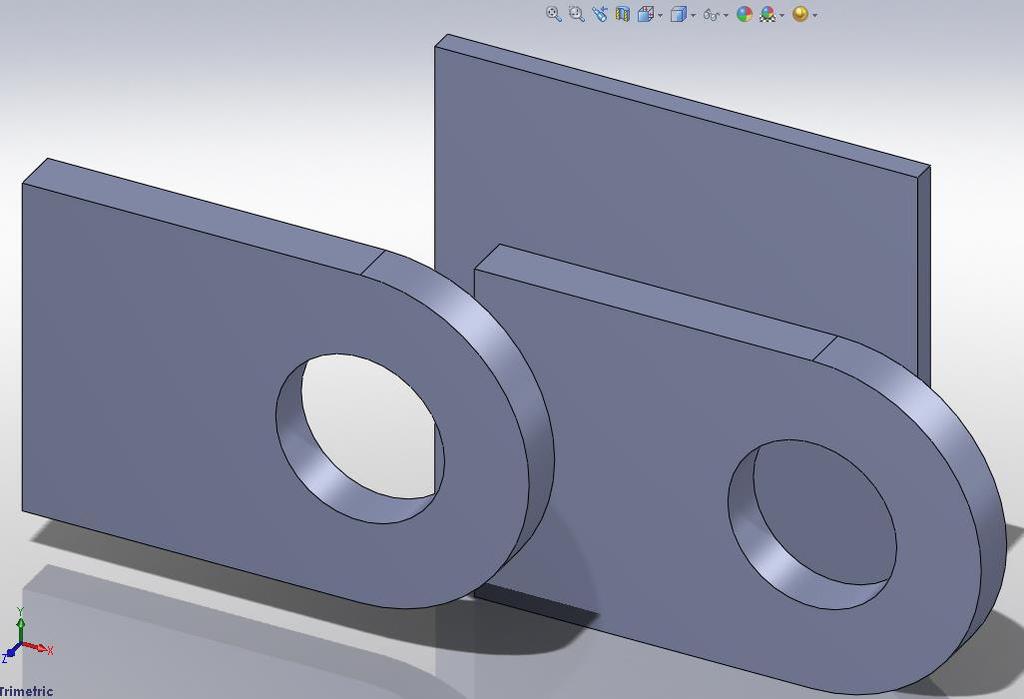This screenshot has height=699, width=1024.
Task: Click the View Settings gold sphere icon
Action: [x=800, y=14]
